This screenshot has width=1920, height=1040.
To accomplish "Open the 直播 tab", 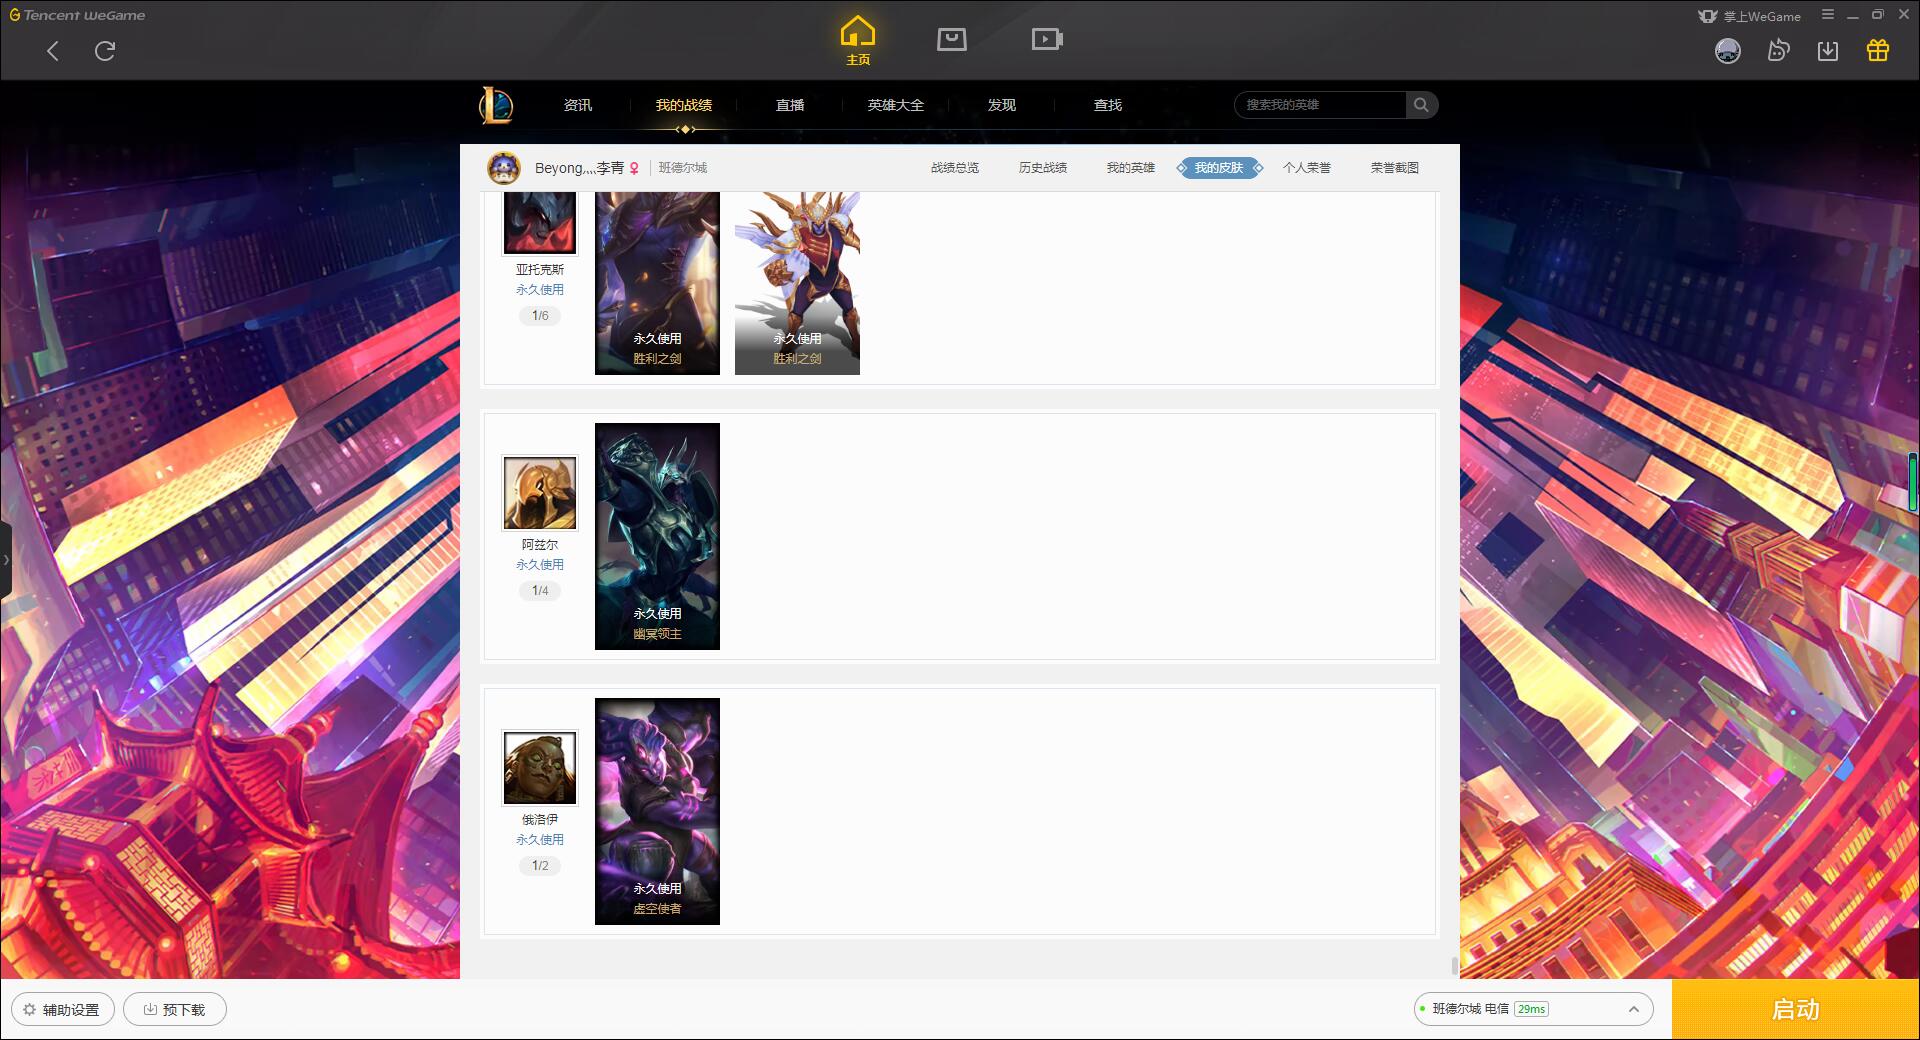I will coord(790,105).
